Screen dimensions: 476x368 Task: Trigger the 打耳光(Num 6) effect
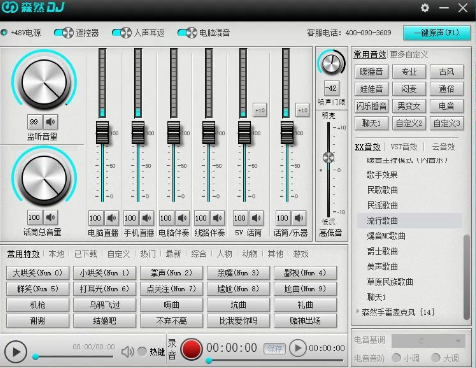click(x=105, y=289)
